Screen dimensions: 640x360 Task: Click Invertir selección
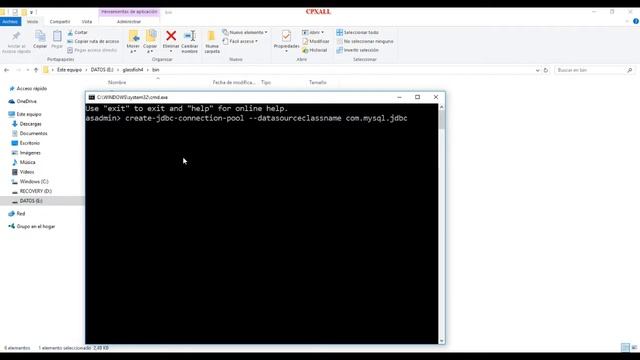(358, 50)
